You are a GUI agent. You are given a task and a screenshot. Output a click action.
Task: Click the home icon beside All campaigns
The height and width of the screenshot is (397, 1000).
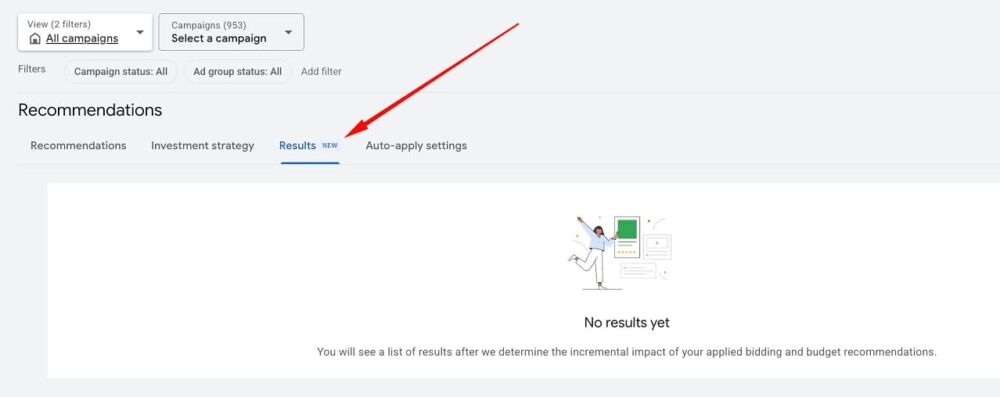point(35,39)
